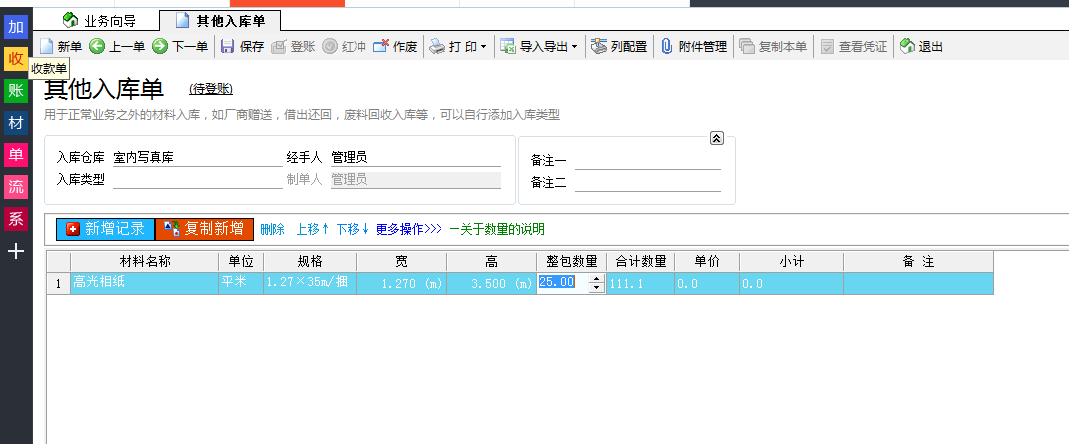This screenshot has height=444, width=1069.
Task: Add a new sidebar shortcut with plus
Action: tap(16, 252)
